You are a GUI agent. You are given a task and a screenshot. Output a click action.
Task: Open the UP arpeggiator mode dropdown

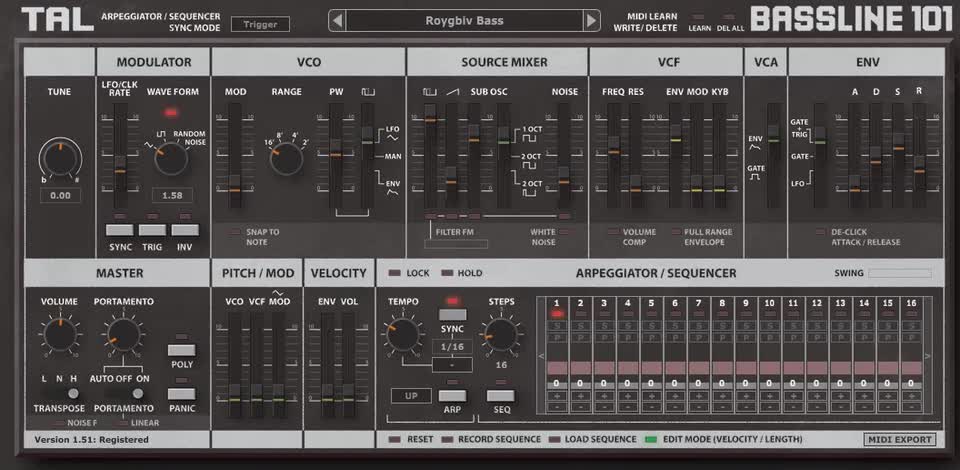click(x=411, y=396)
